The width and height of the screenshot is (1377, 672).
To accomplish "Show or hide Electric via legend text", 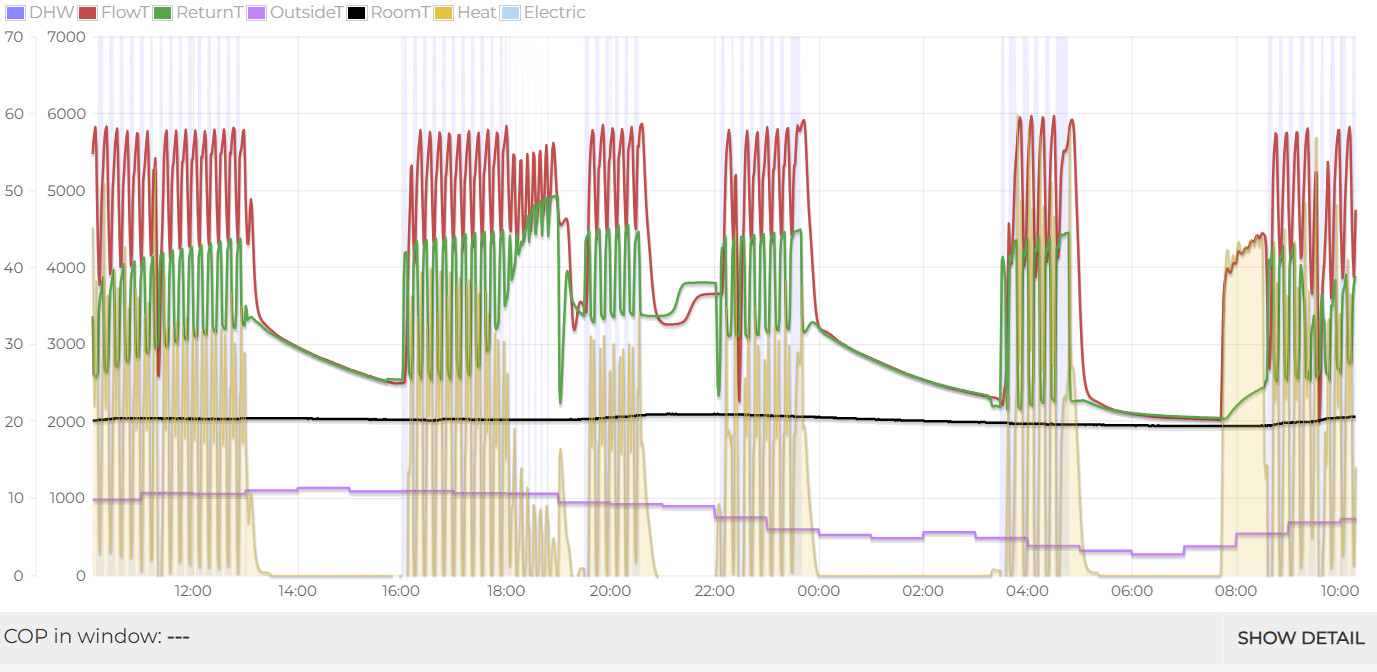I will (x=554, y=13).
